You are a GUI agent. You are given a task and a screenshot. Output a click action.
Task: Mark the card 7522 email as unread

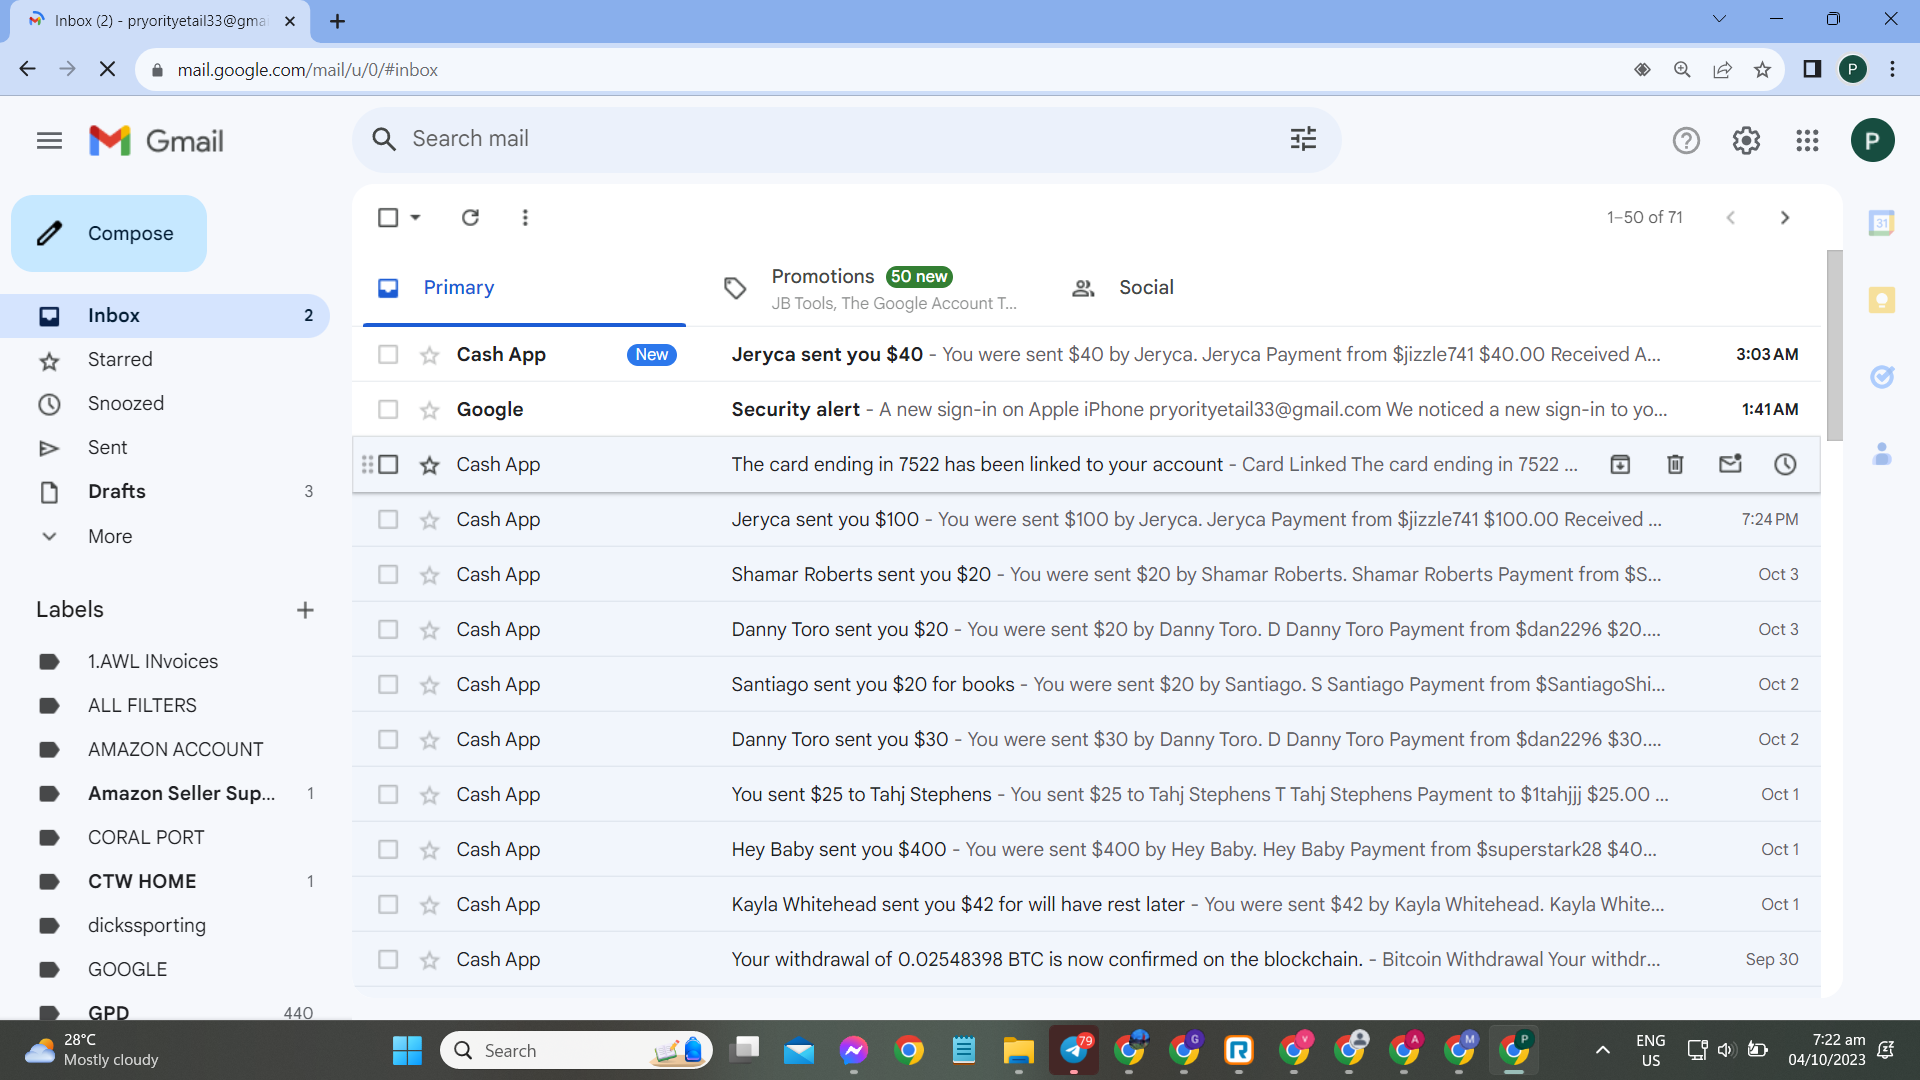pyautogui.click(x=1730, y=464)
